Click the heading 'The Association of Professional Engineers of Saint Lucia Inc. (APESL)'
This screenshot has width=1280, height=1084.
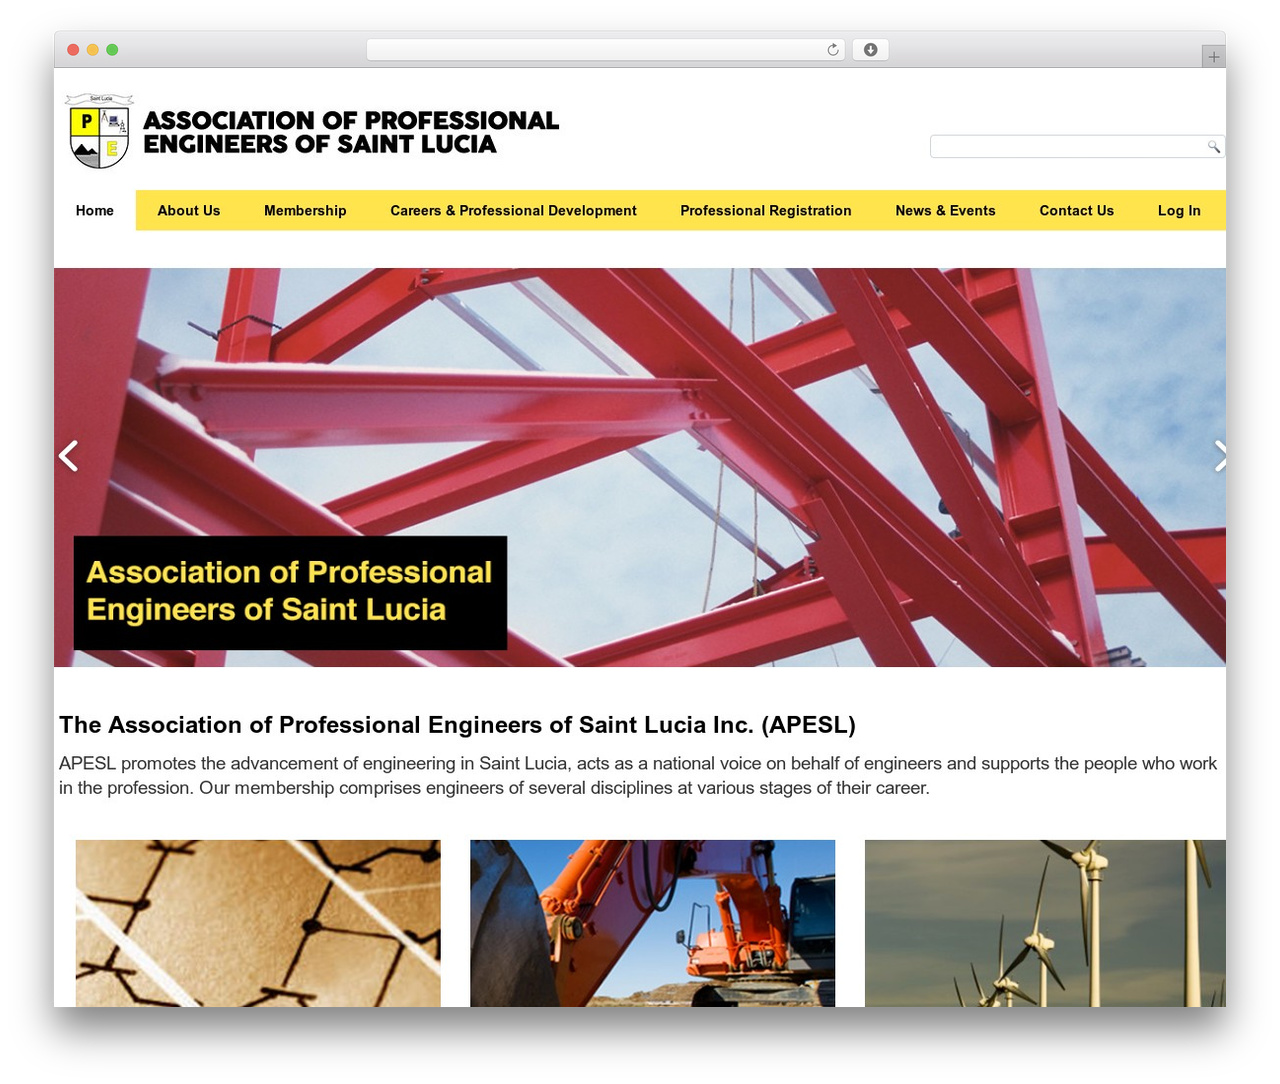(x=457, y=725)
